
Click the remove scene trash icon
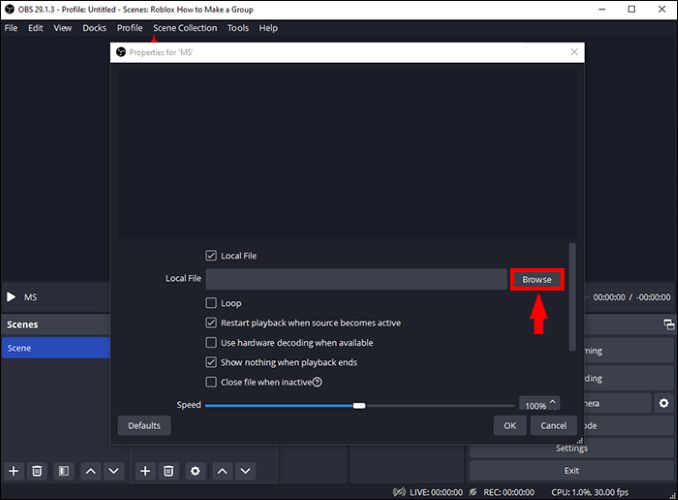pyautogui.click(x=37, y=470)
